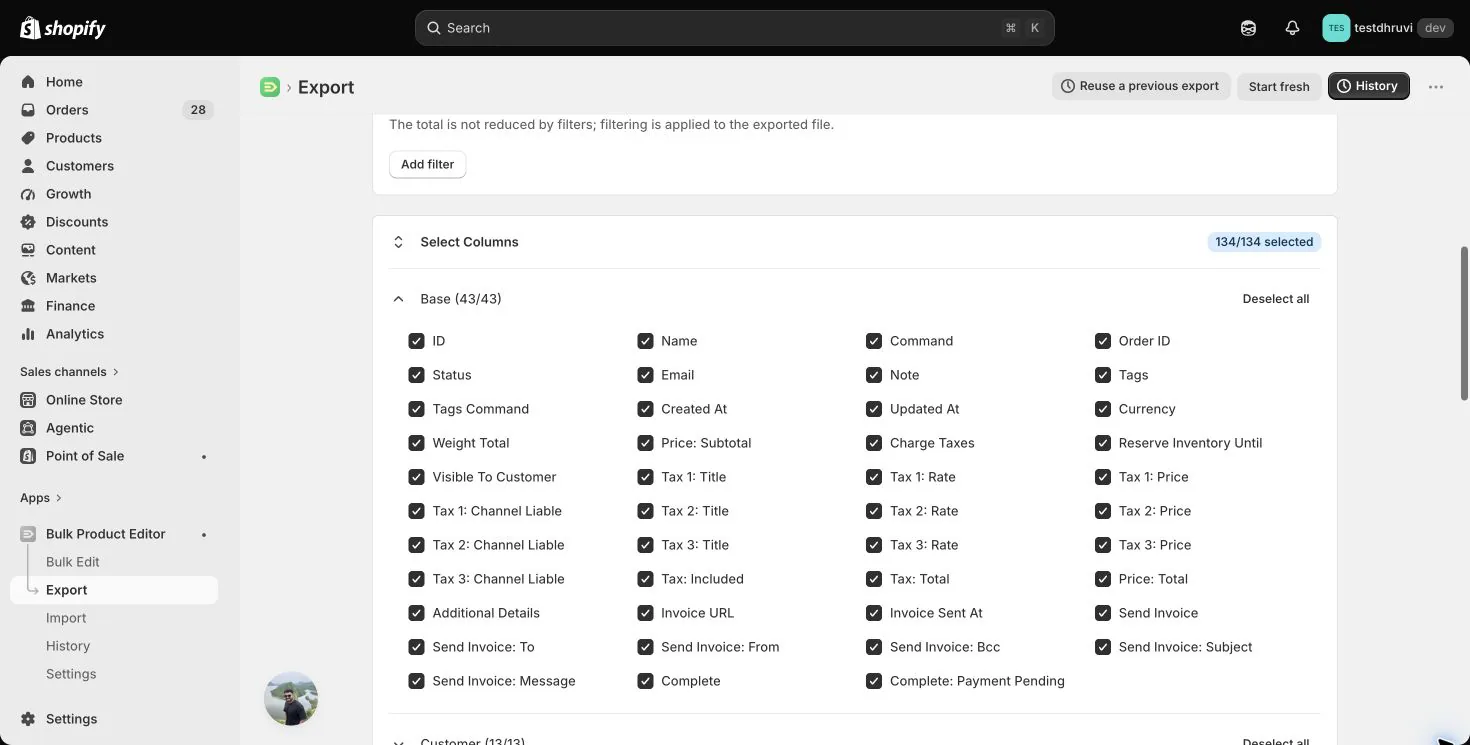Screen dimensions: 1470x745
Task: Uncheck the Additional Details checkbox
Action: pos(416,613)
